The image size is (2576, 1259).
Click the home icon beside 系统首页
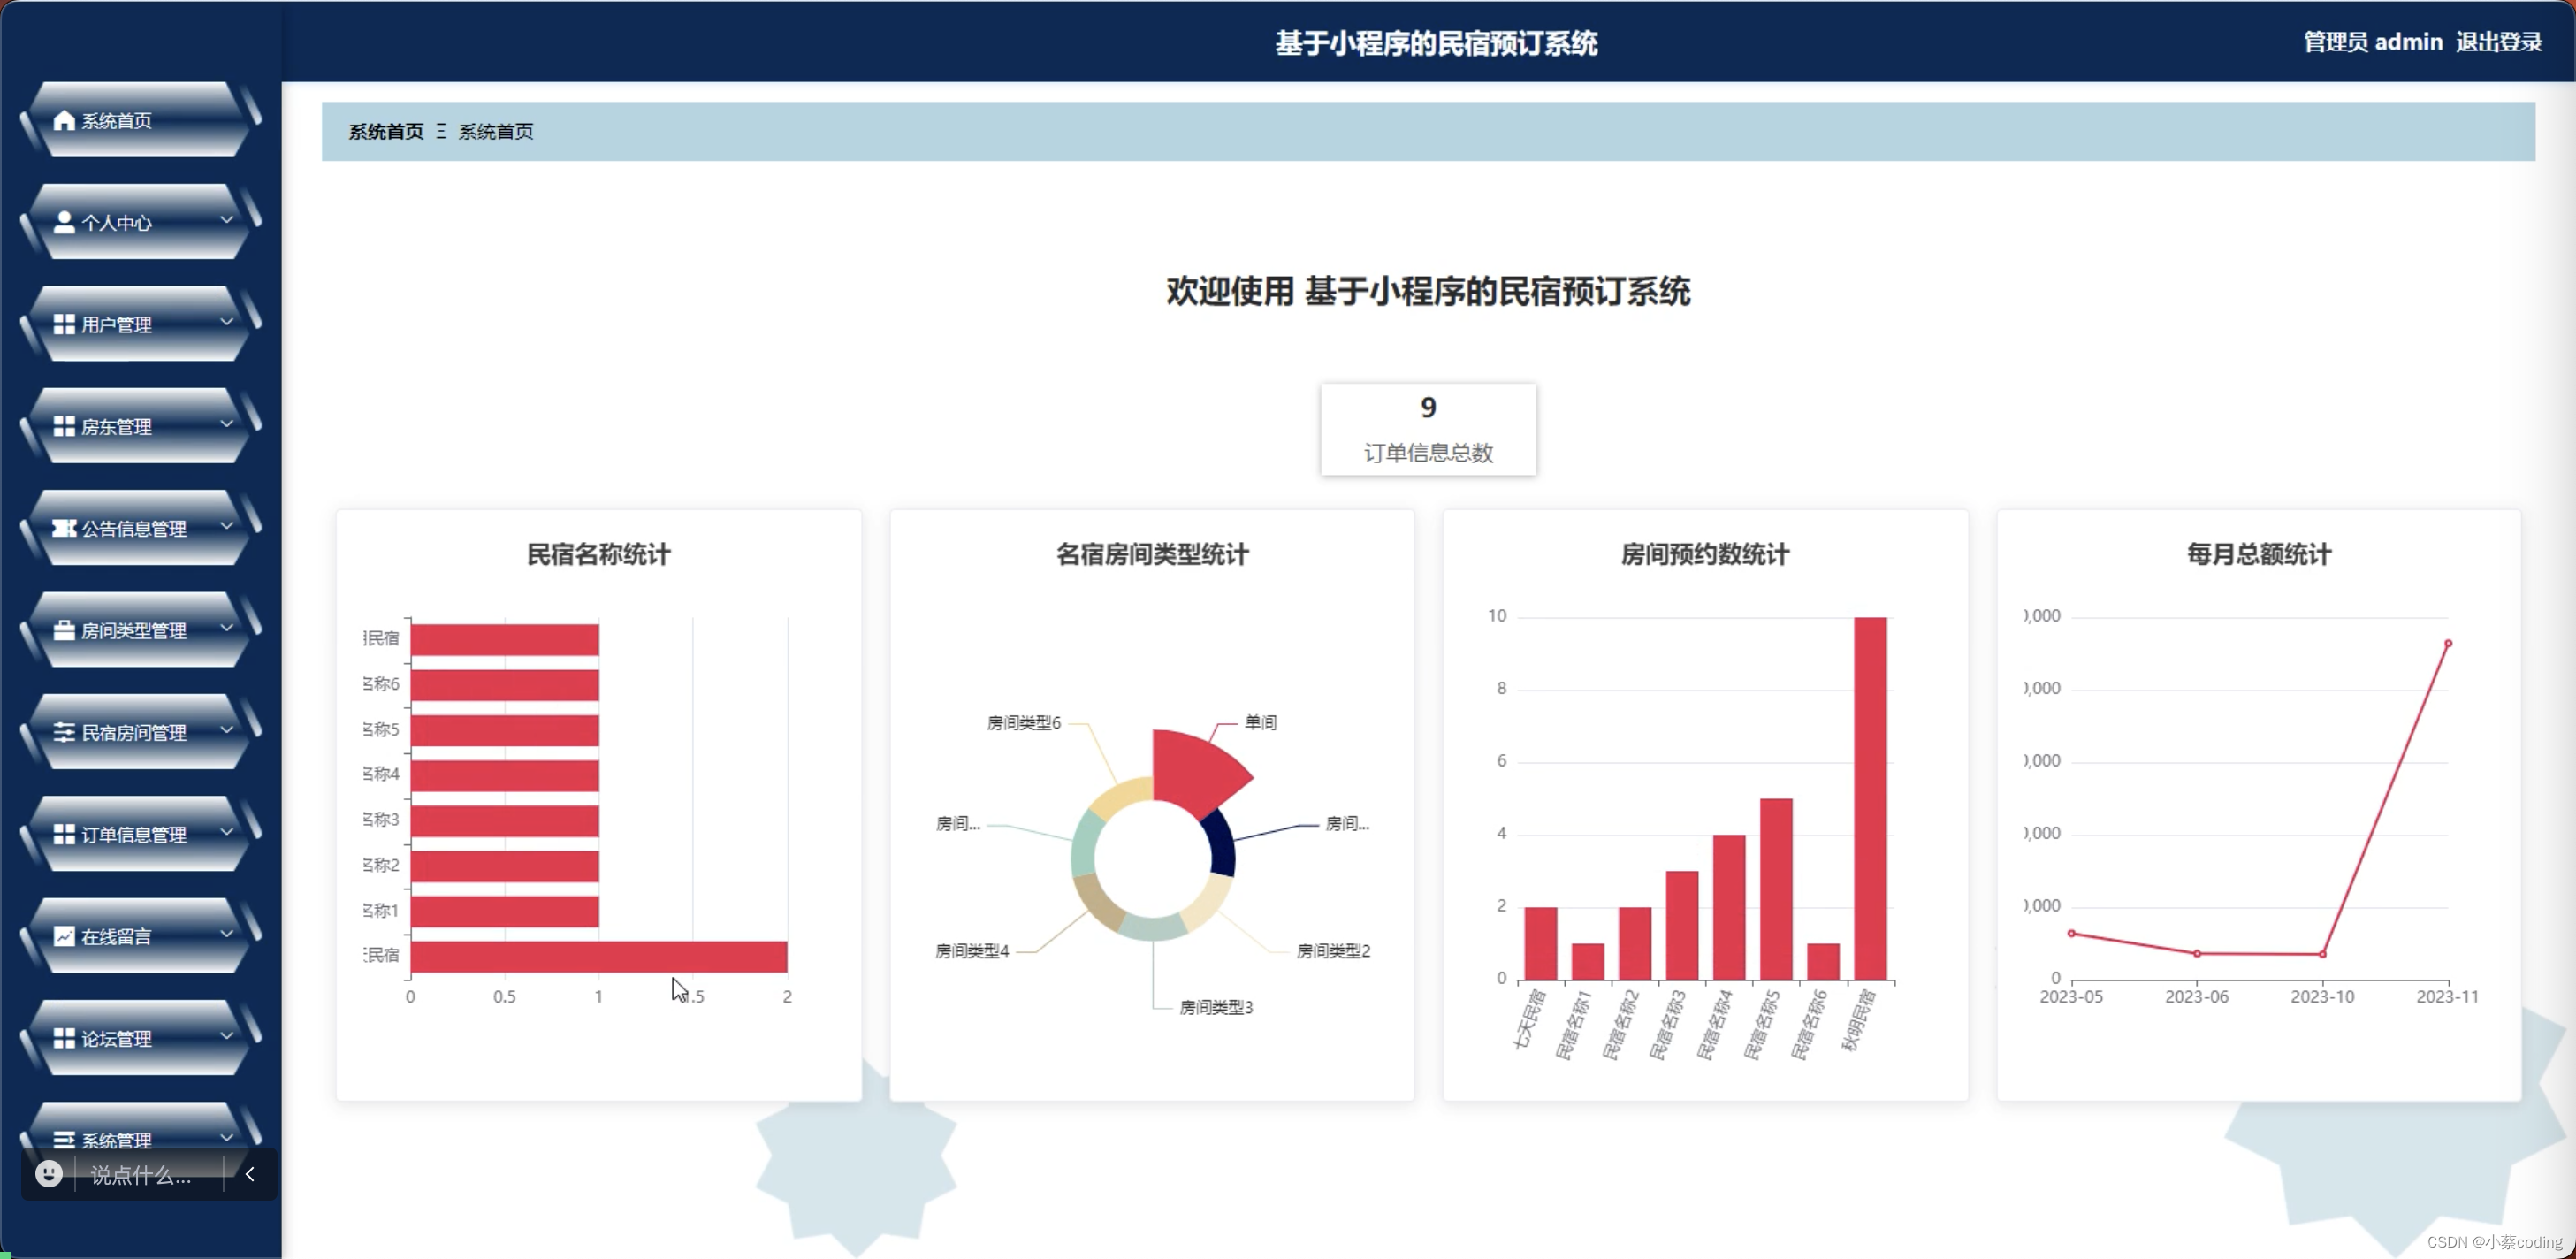point(64,120)
